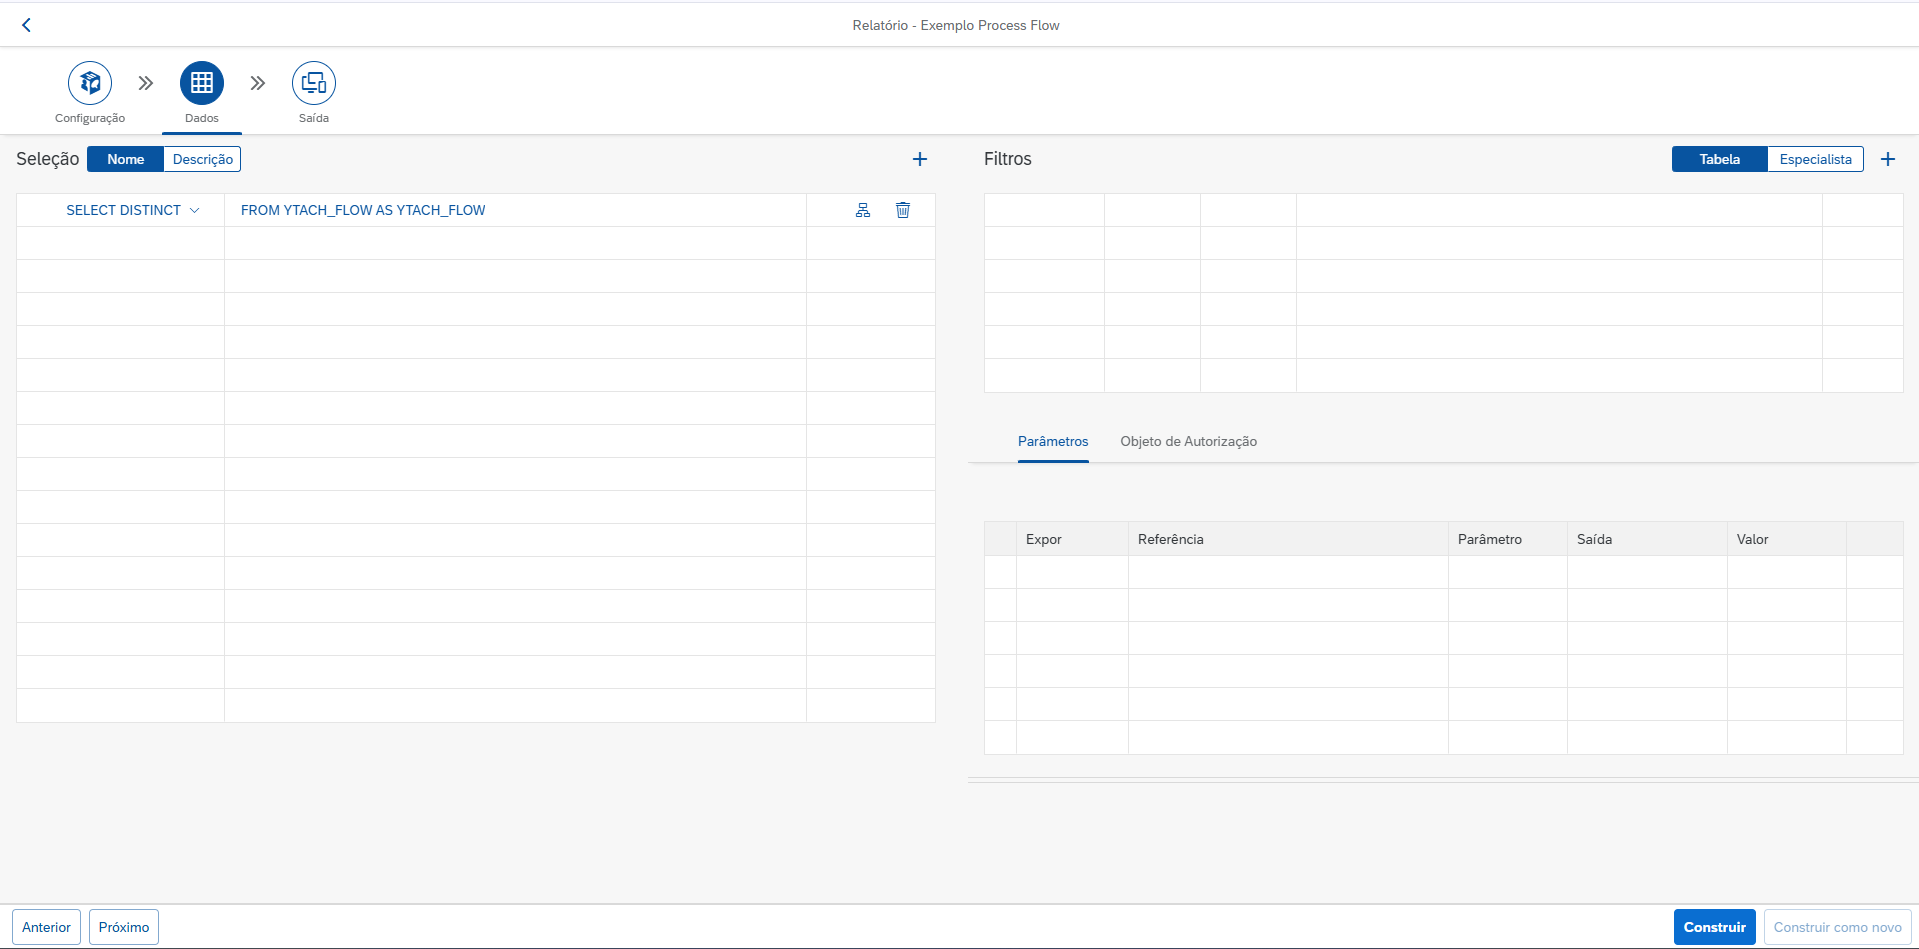
Task: Open the Parâmetros tab
Action: 1053,441
